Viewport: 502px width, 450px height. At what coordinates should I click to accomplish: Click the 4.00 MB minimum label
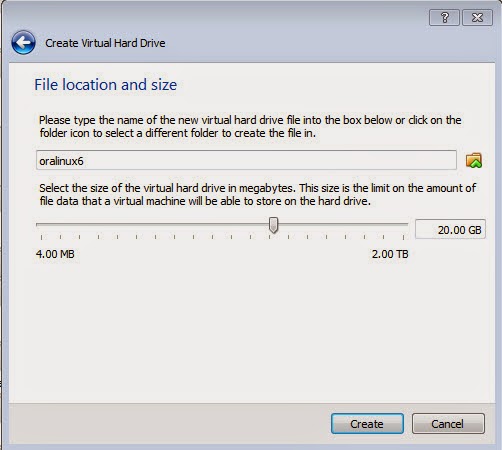click(x=55, y=254)
